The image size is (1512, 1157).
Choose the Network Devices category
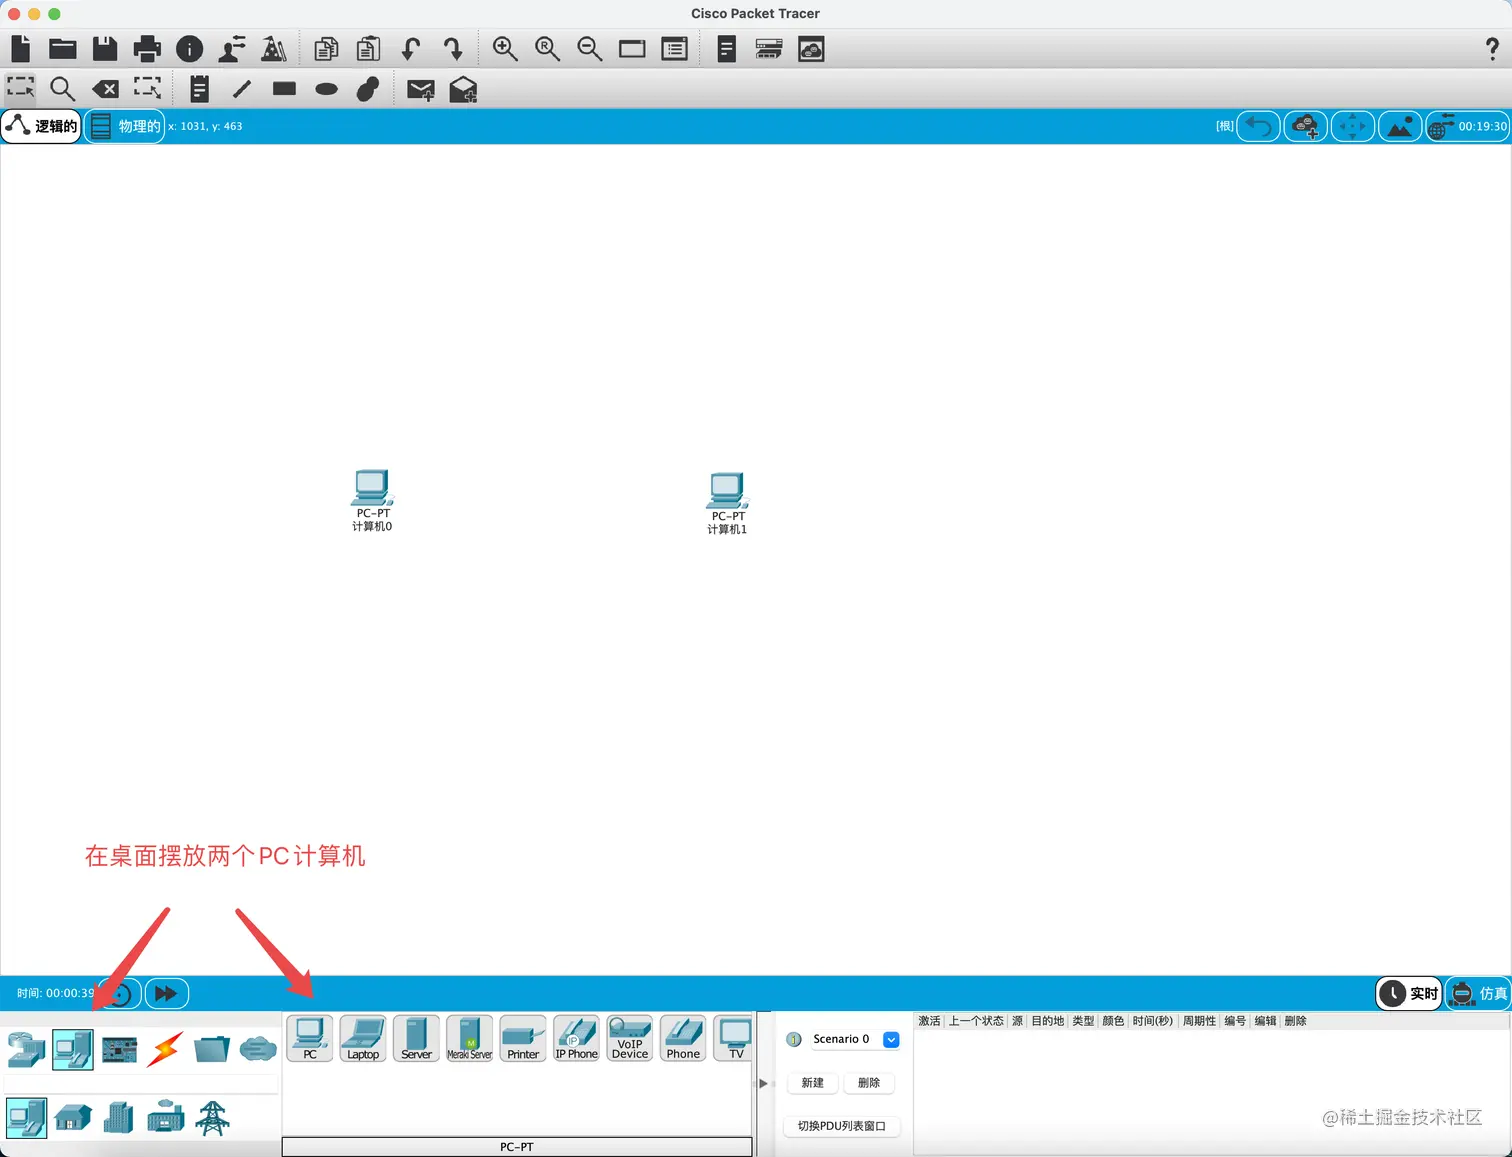coord(26,1050)
